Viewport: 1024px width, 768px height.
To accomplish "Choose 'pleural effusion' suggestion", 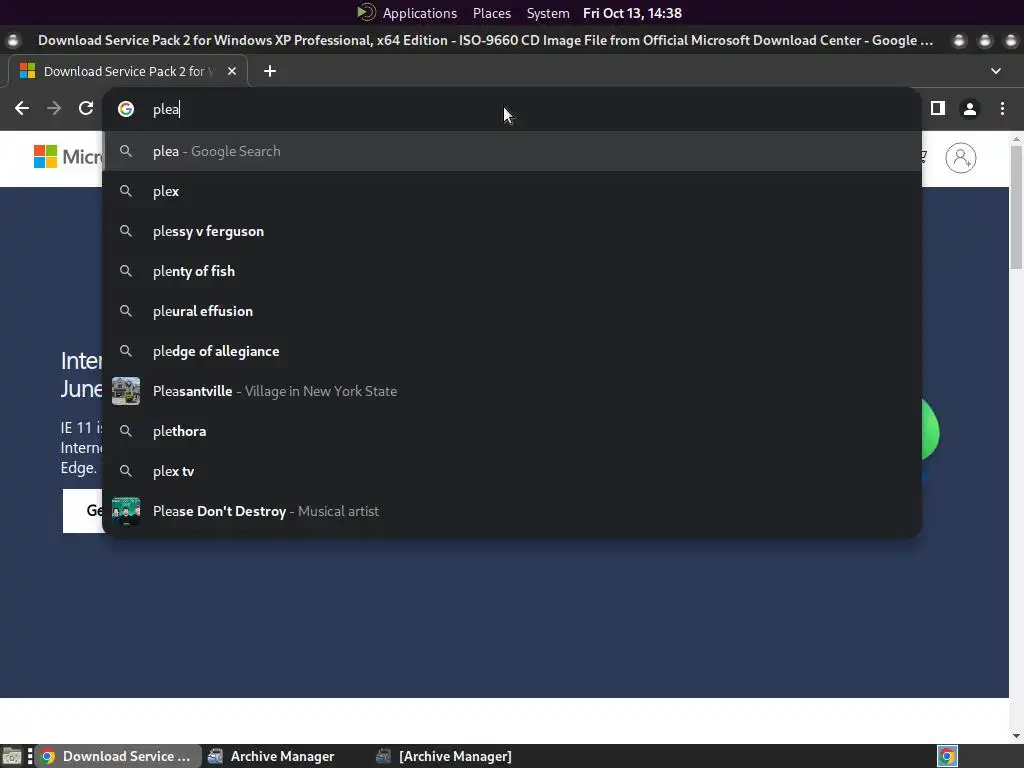I will 512,312.
